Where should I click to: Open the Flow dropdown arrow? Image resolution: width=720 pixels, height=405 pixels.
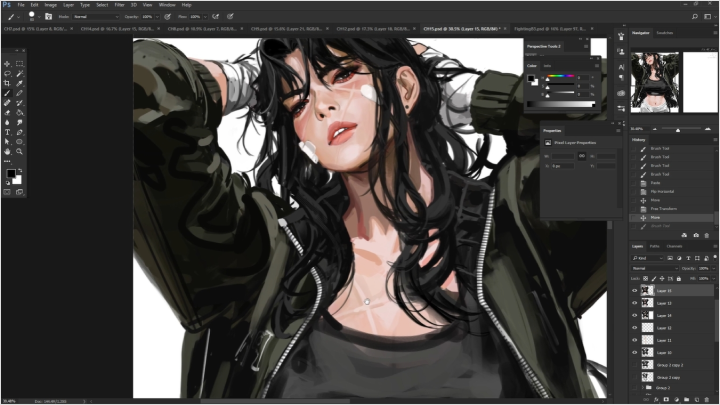tap(205, 17)
